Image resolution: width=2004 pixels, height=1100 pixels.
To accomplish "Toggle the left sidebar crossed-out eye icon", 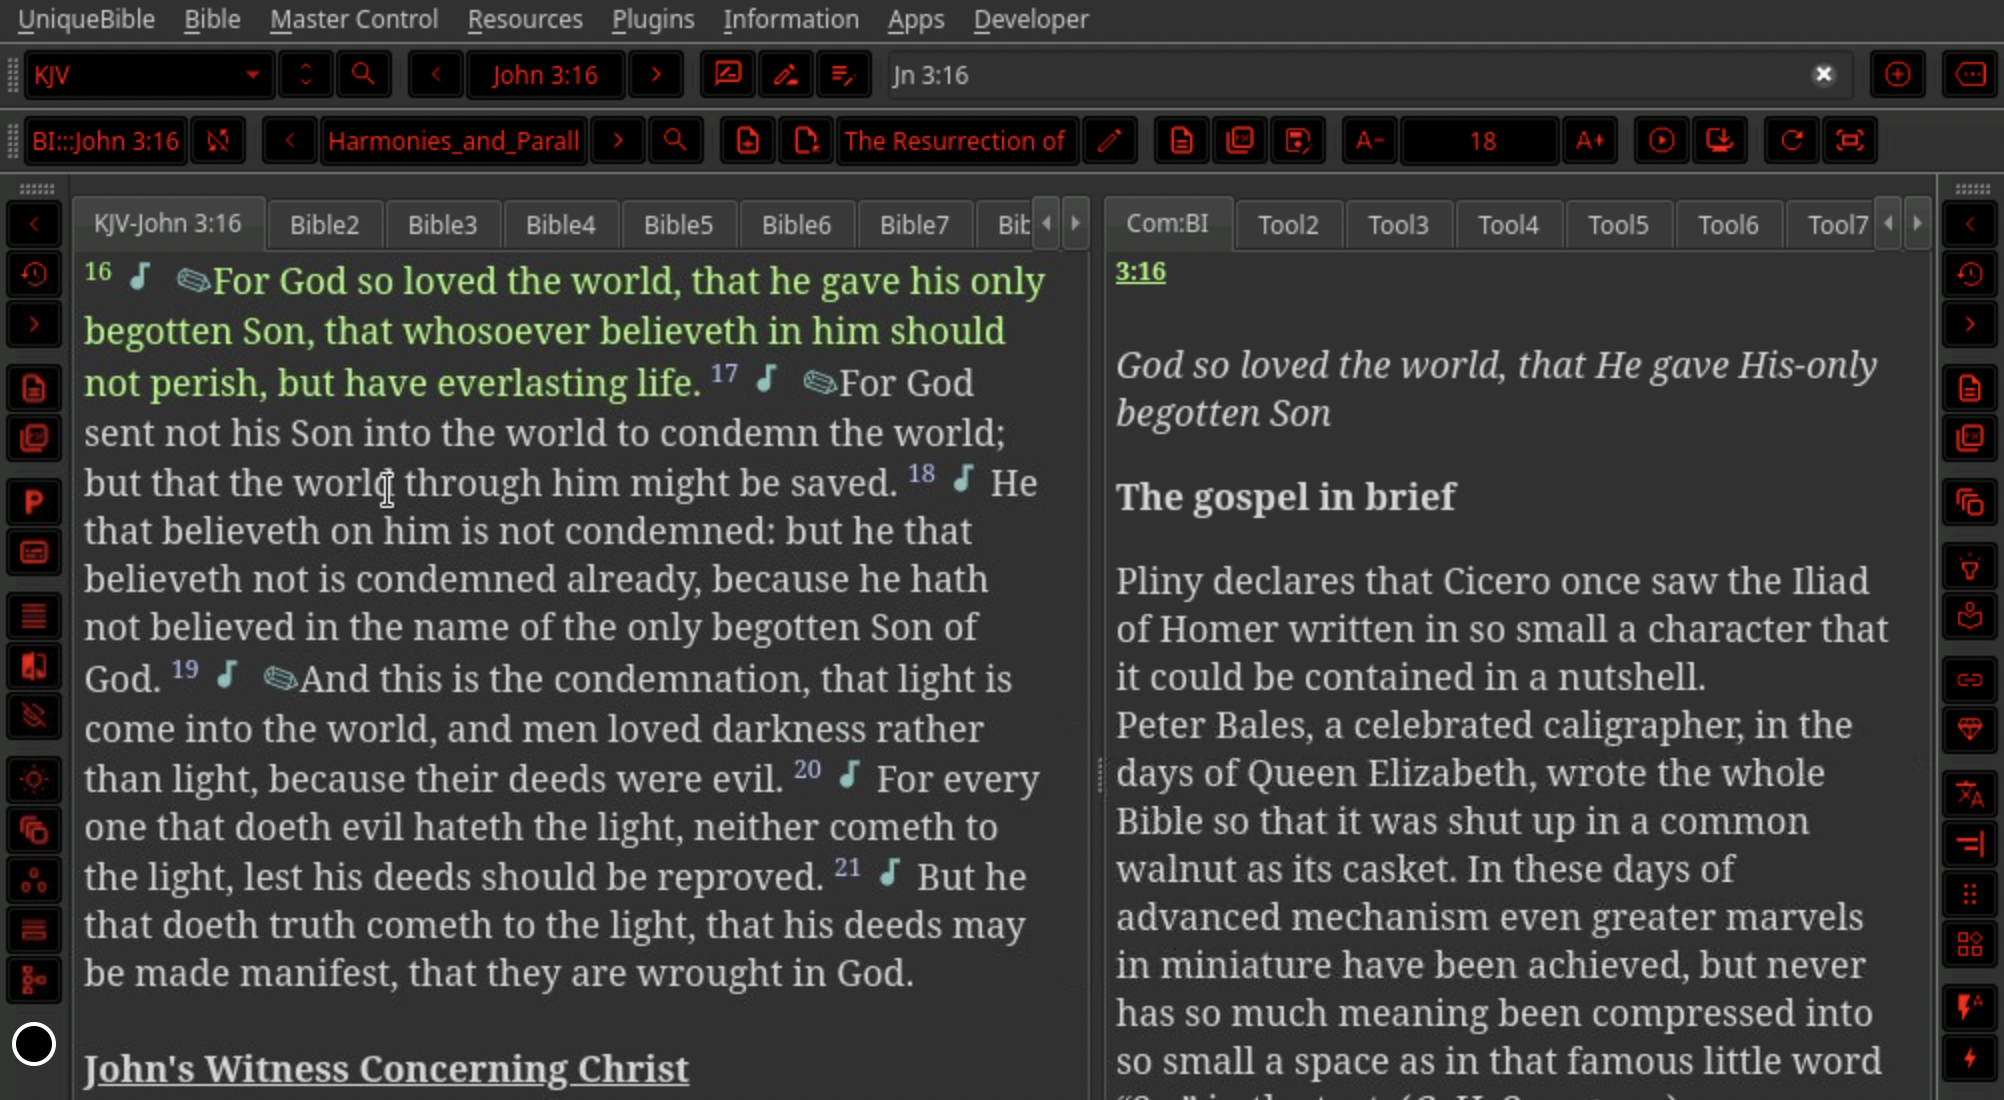I will [34, 716].
